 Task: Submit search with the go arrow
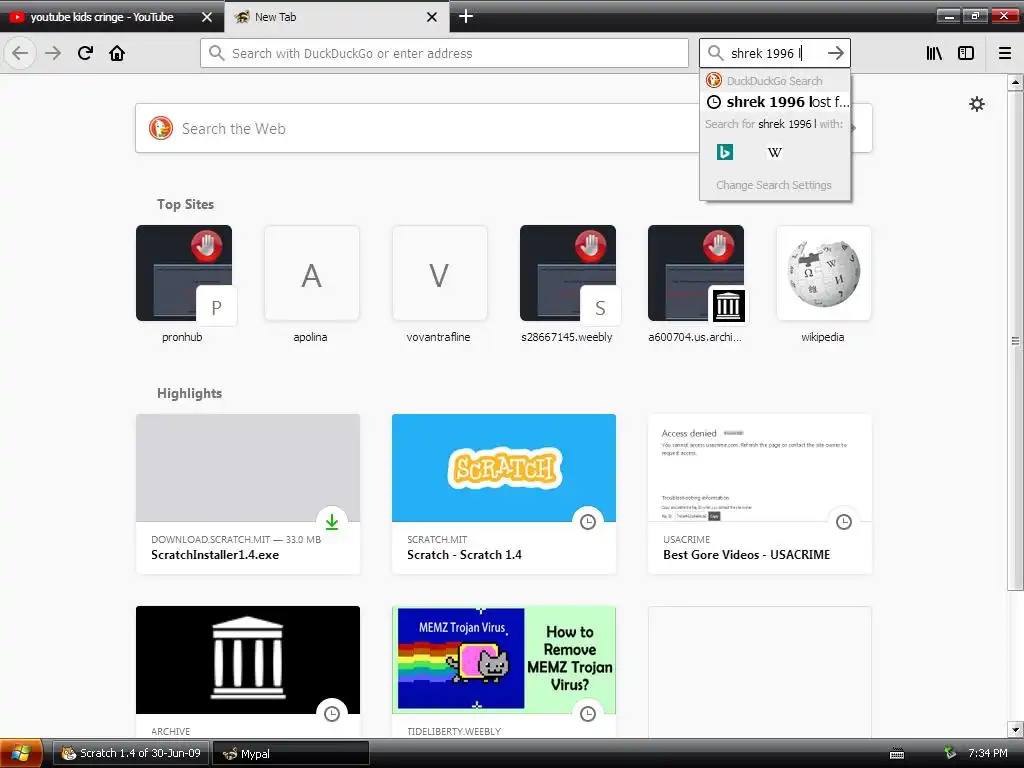pos(835,53)
